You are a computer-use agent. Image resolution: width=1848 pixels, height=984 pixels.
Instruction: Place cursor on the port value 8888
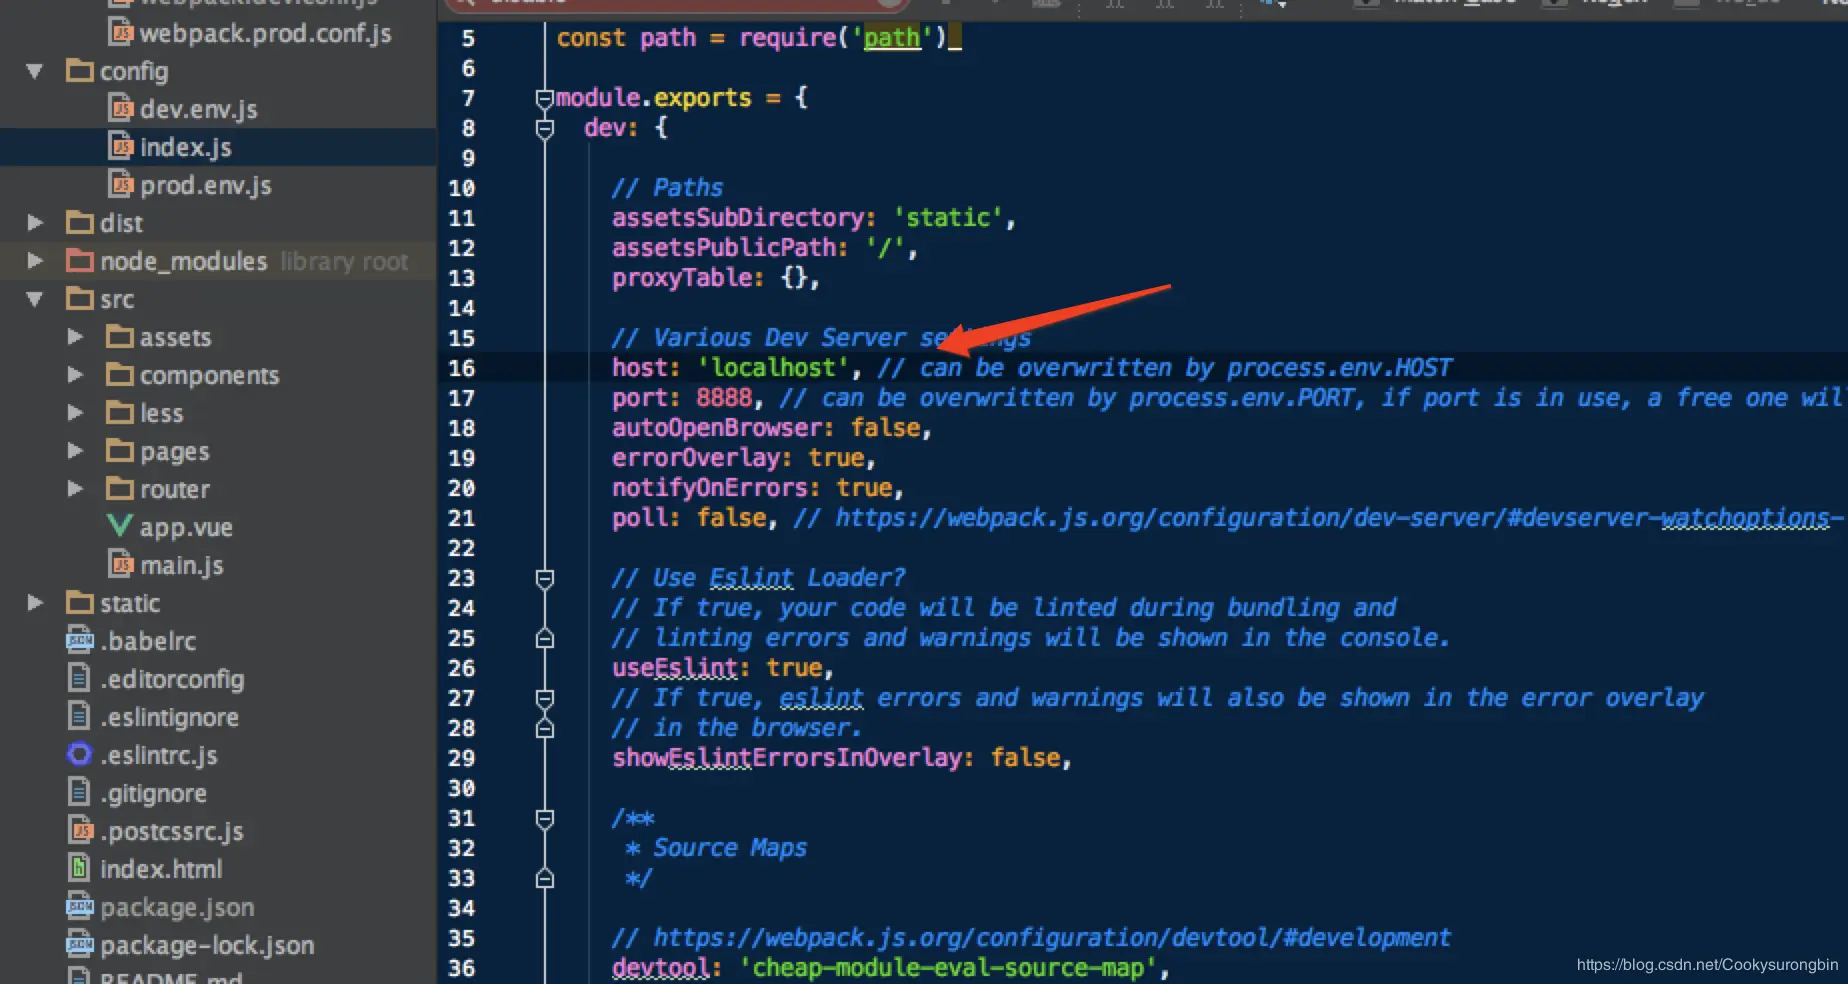724,398
